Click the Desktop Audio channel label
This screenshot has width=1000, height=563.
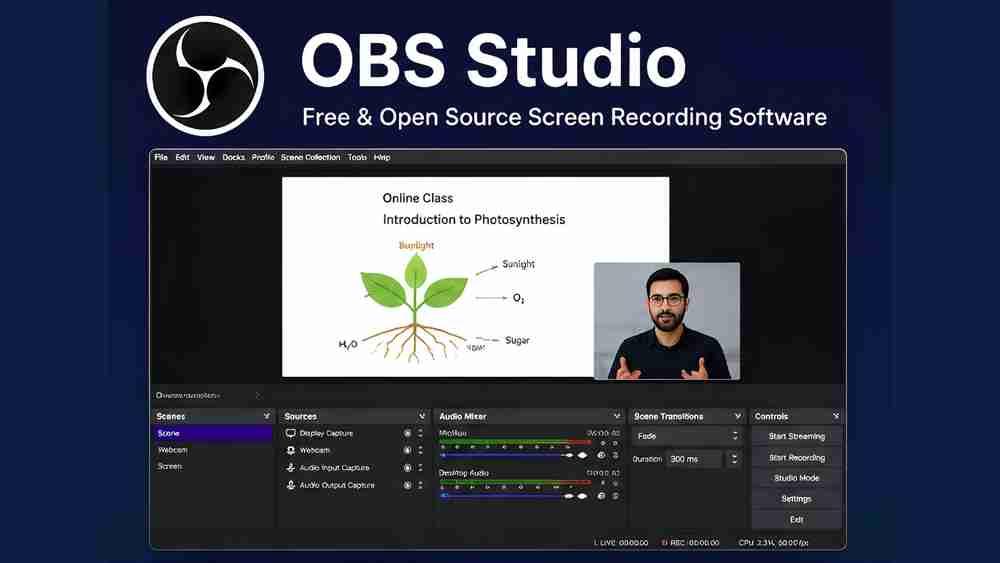tap(464, 473)
